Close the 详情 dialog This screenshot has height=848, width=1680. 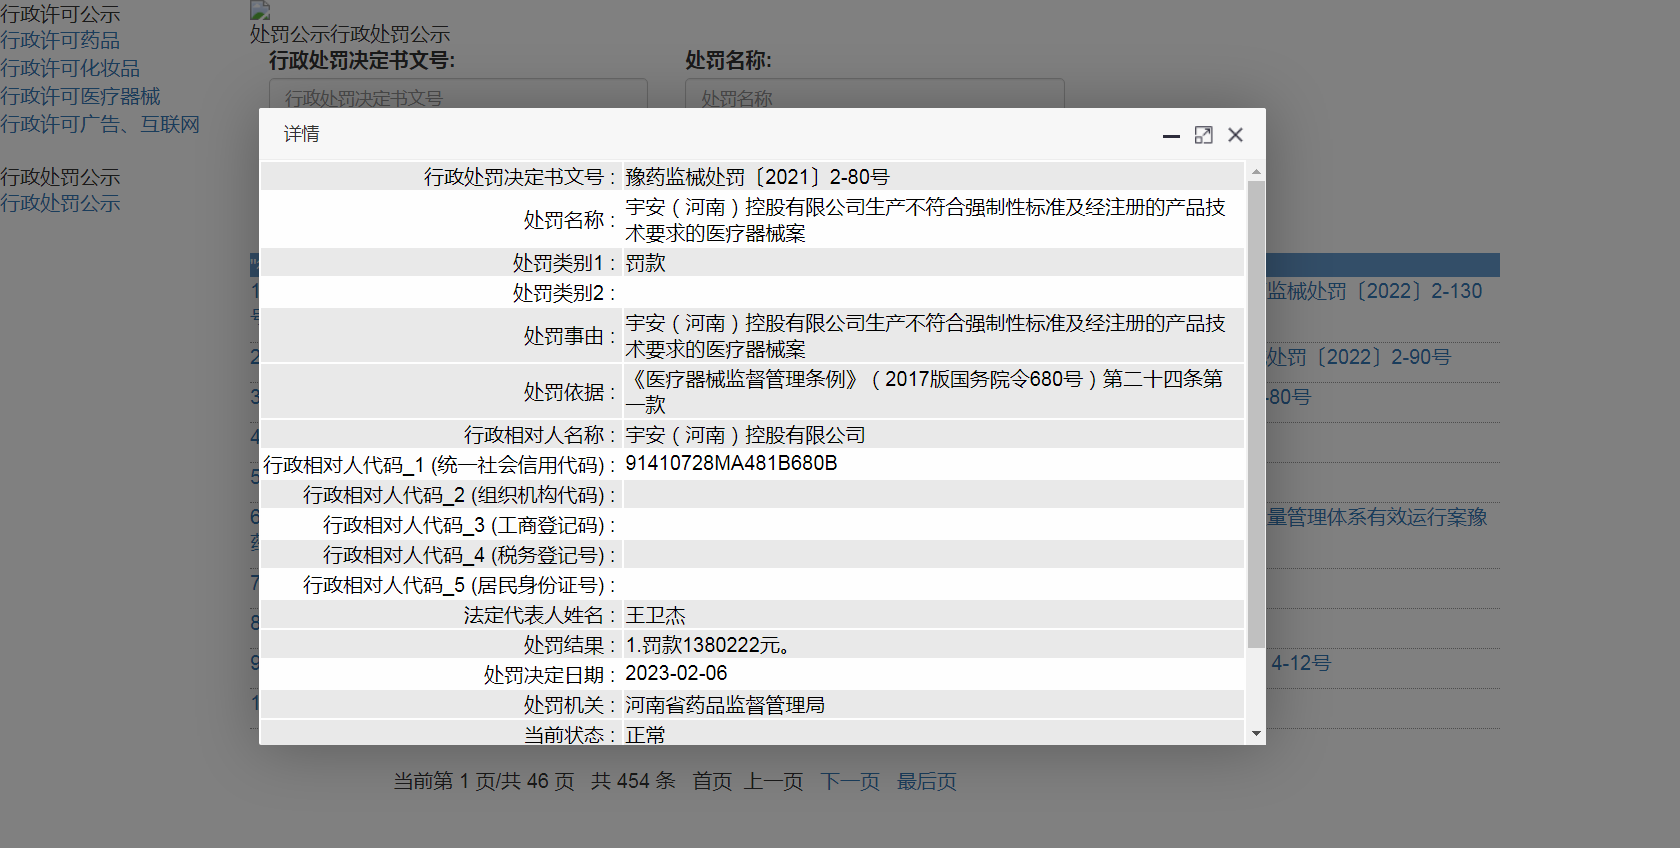(x=1235, y=135)
